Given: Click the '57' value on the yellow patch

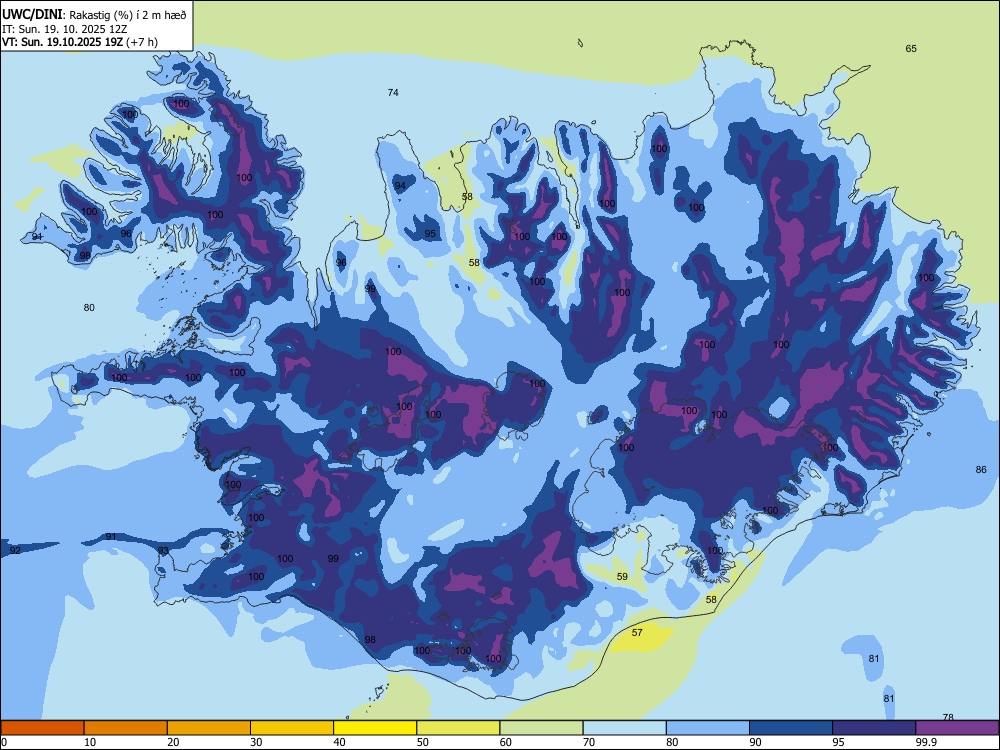Looking at the screenshot, I should [x=637, y=633].
